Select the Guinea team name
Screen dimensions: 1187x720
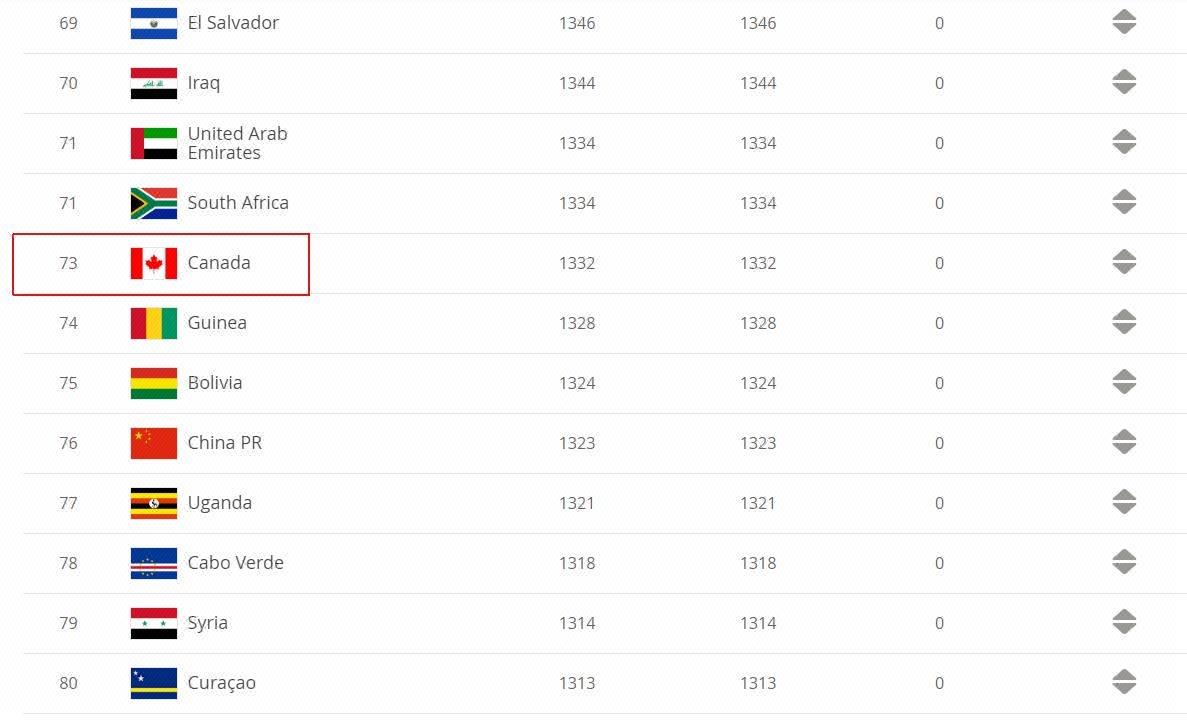point(217,323)
